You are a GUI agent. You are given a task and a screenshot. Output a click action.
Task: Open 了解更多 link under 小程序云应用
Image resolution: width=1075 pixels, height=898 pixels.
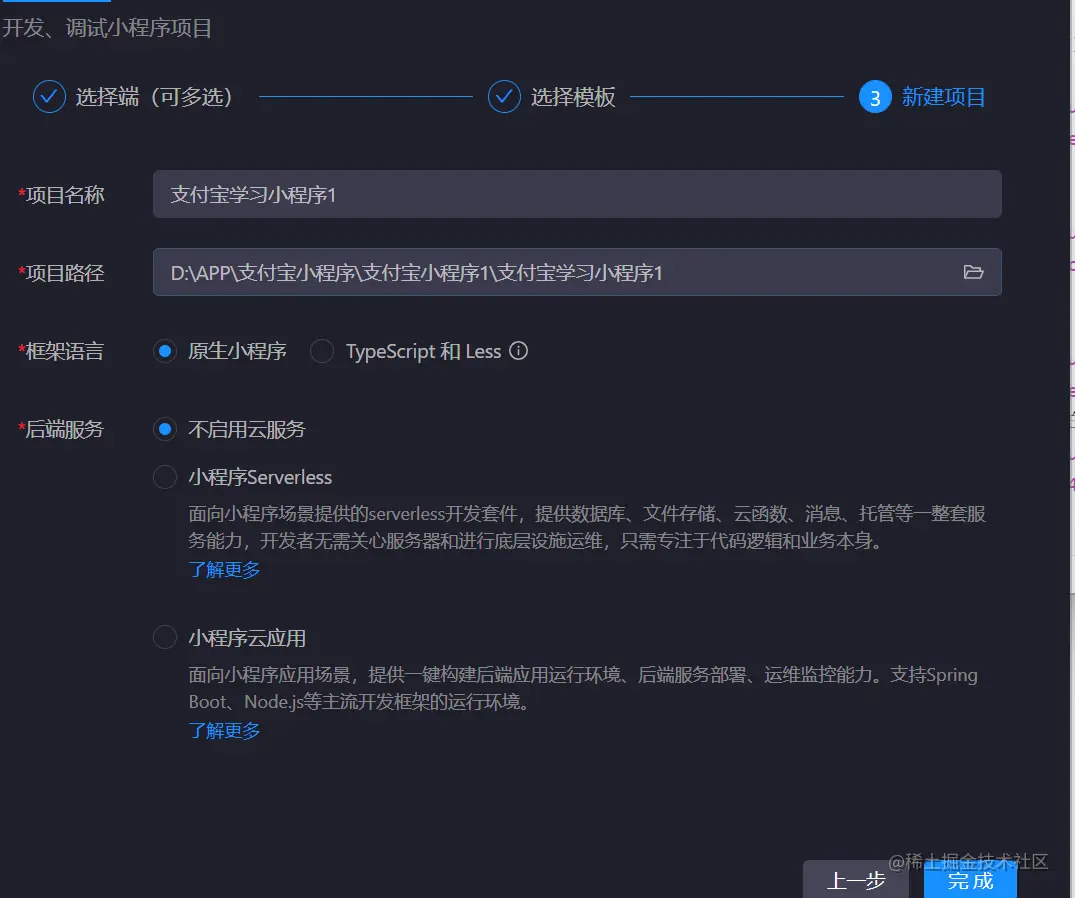pos(224,731)
